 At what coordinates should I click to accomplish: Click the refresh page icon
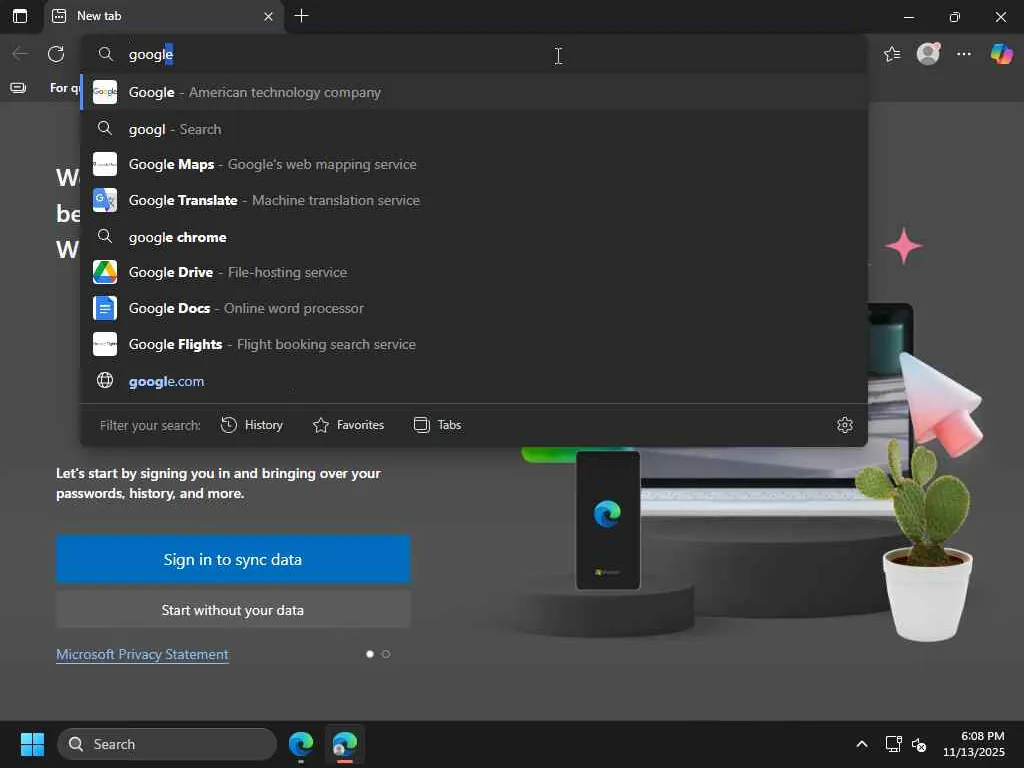pos(56,54)
